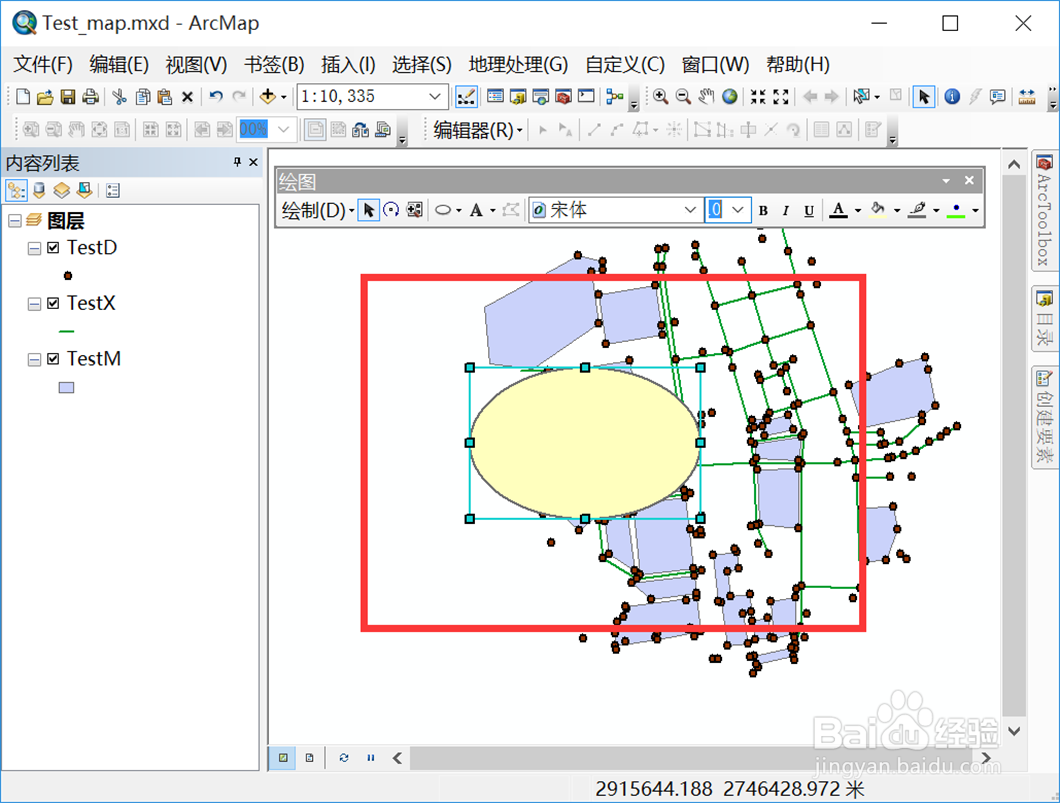Uncheck the TestD layer visibility
This screenshot has height=803, width=1060.
(x=53, y=248)
